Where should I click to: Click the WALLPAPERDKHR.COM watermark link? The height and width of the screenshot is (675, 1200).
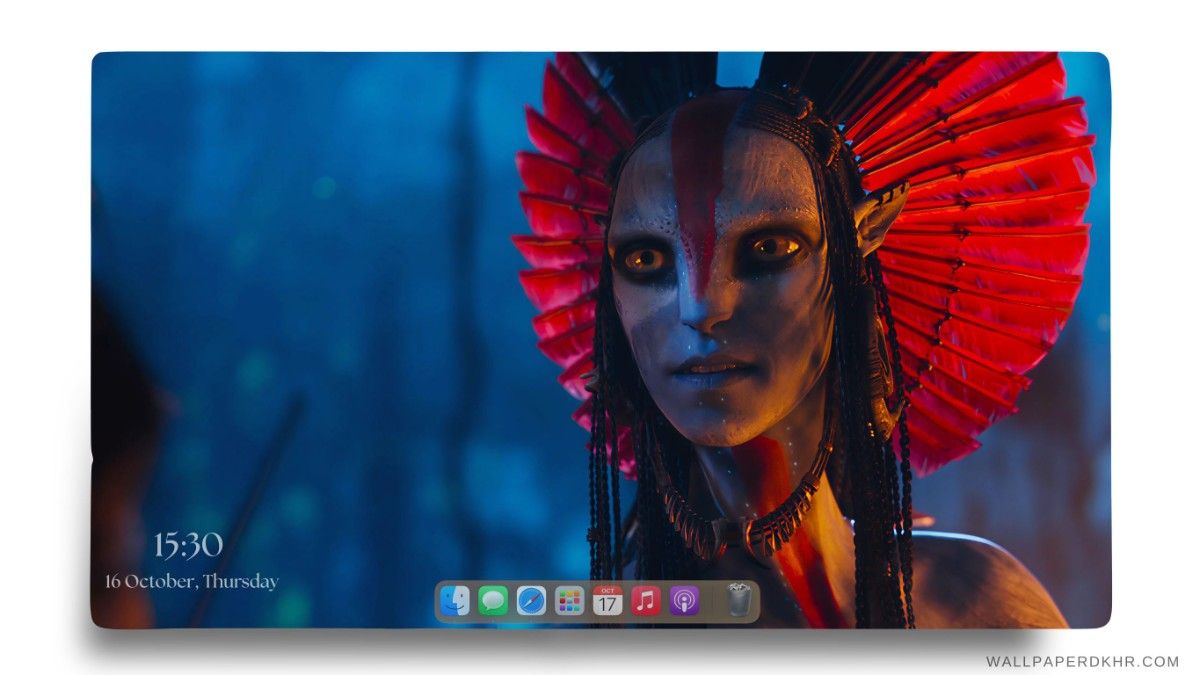coord(1082,662)
